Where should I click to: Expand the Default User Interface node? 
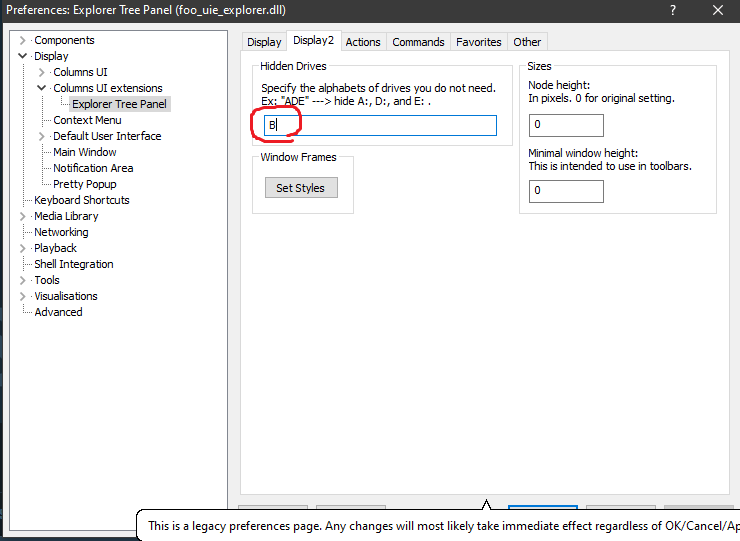42,136
